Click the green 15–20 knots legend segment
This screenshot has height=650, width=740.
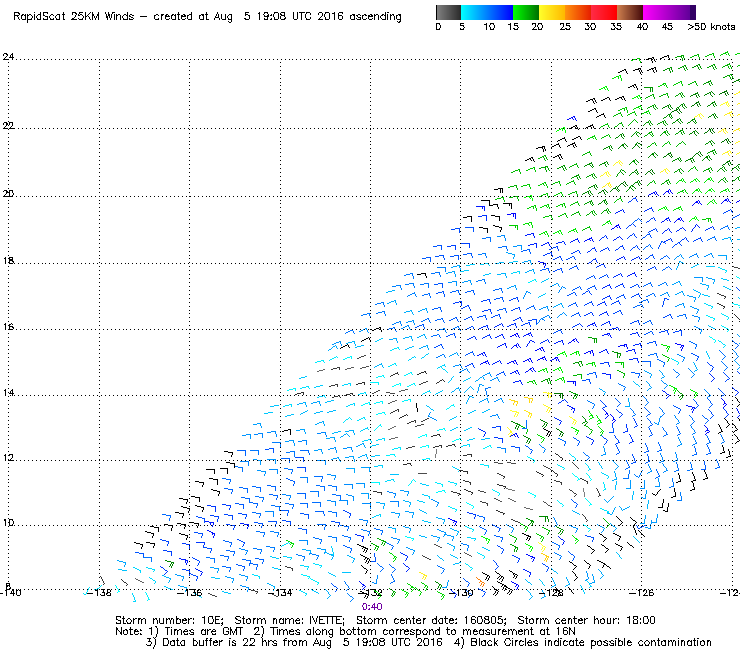(526, 12)
